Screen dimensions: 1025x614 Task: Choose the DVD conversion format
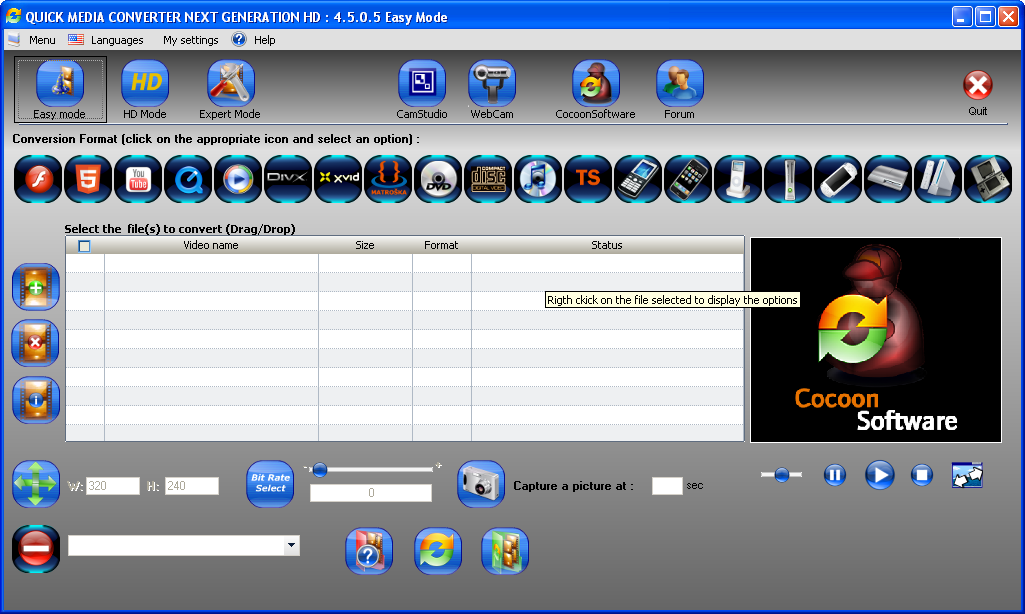pos(438,179)
